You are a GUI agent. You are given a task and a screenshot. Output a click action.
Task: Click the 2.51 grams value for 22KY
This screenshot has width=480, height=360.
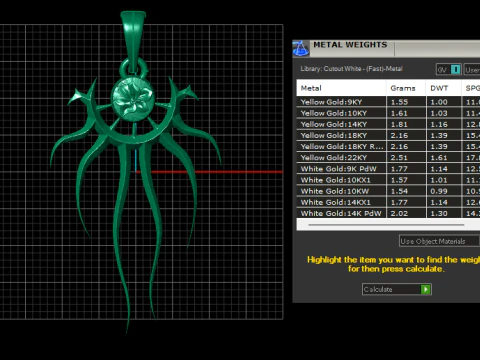(399, 158)
